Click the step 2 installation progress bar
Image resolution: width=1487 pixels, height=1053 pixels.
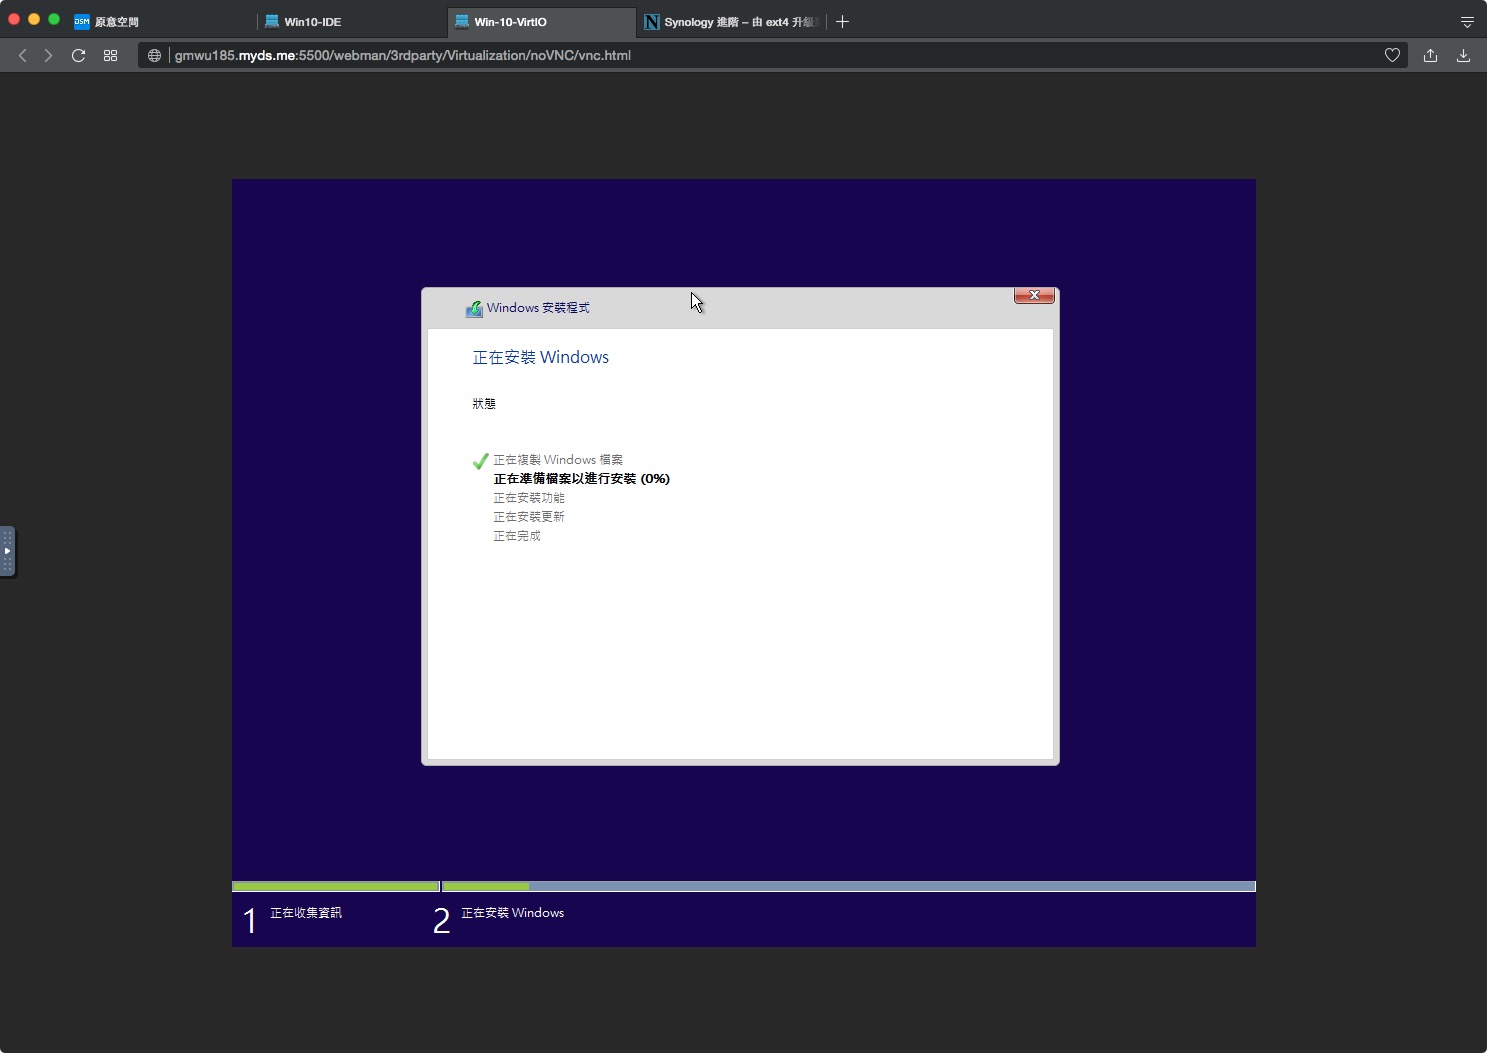pyautogui.click(x=849, y=886)
